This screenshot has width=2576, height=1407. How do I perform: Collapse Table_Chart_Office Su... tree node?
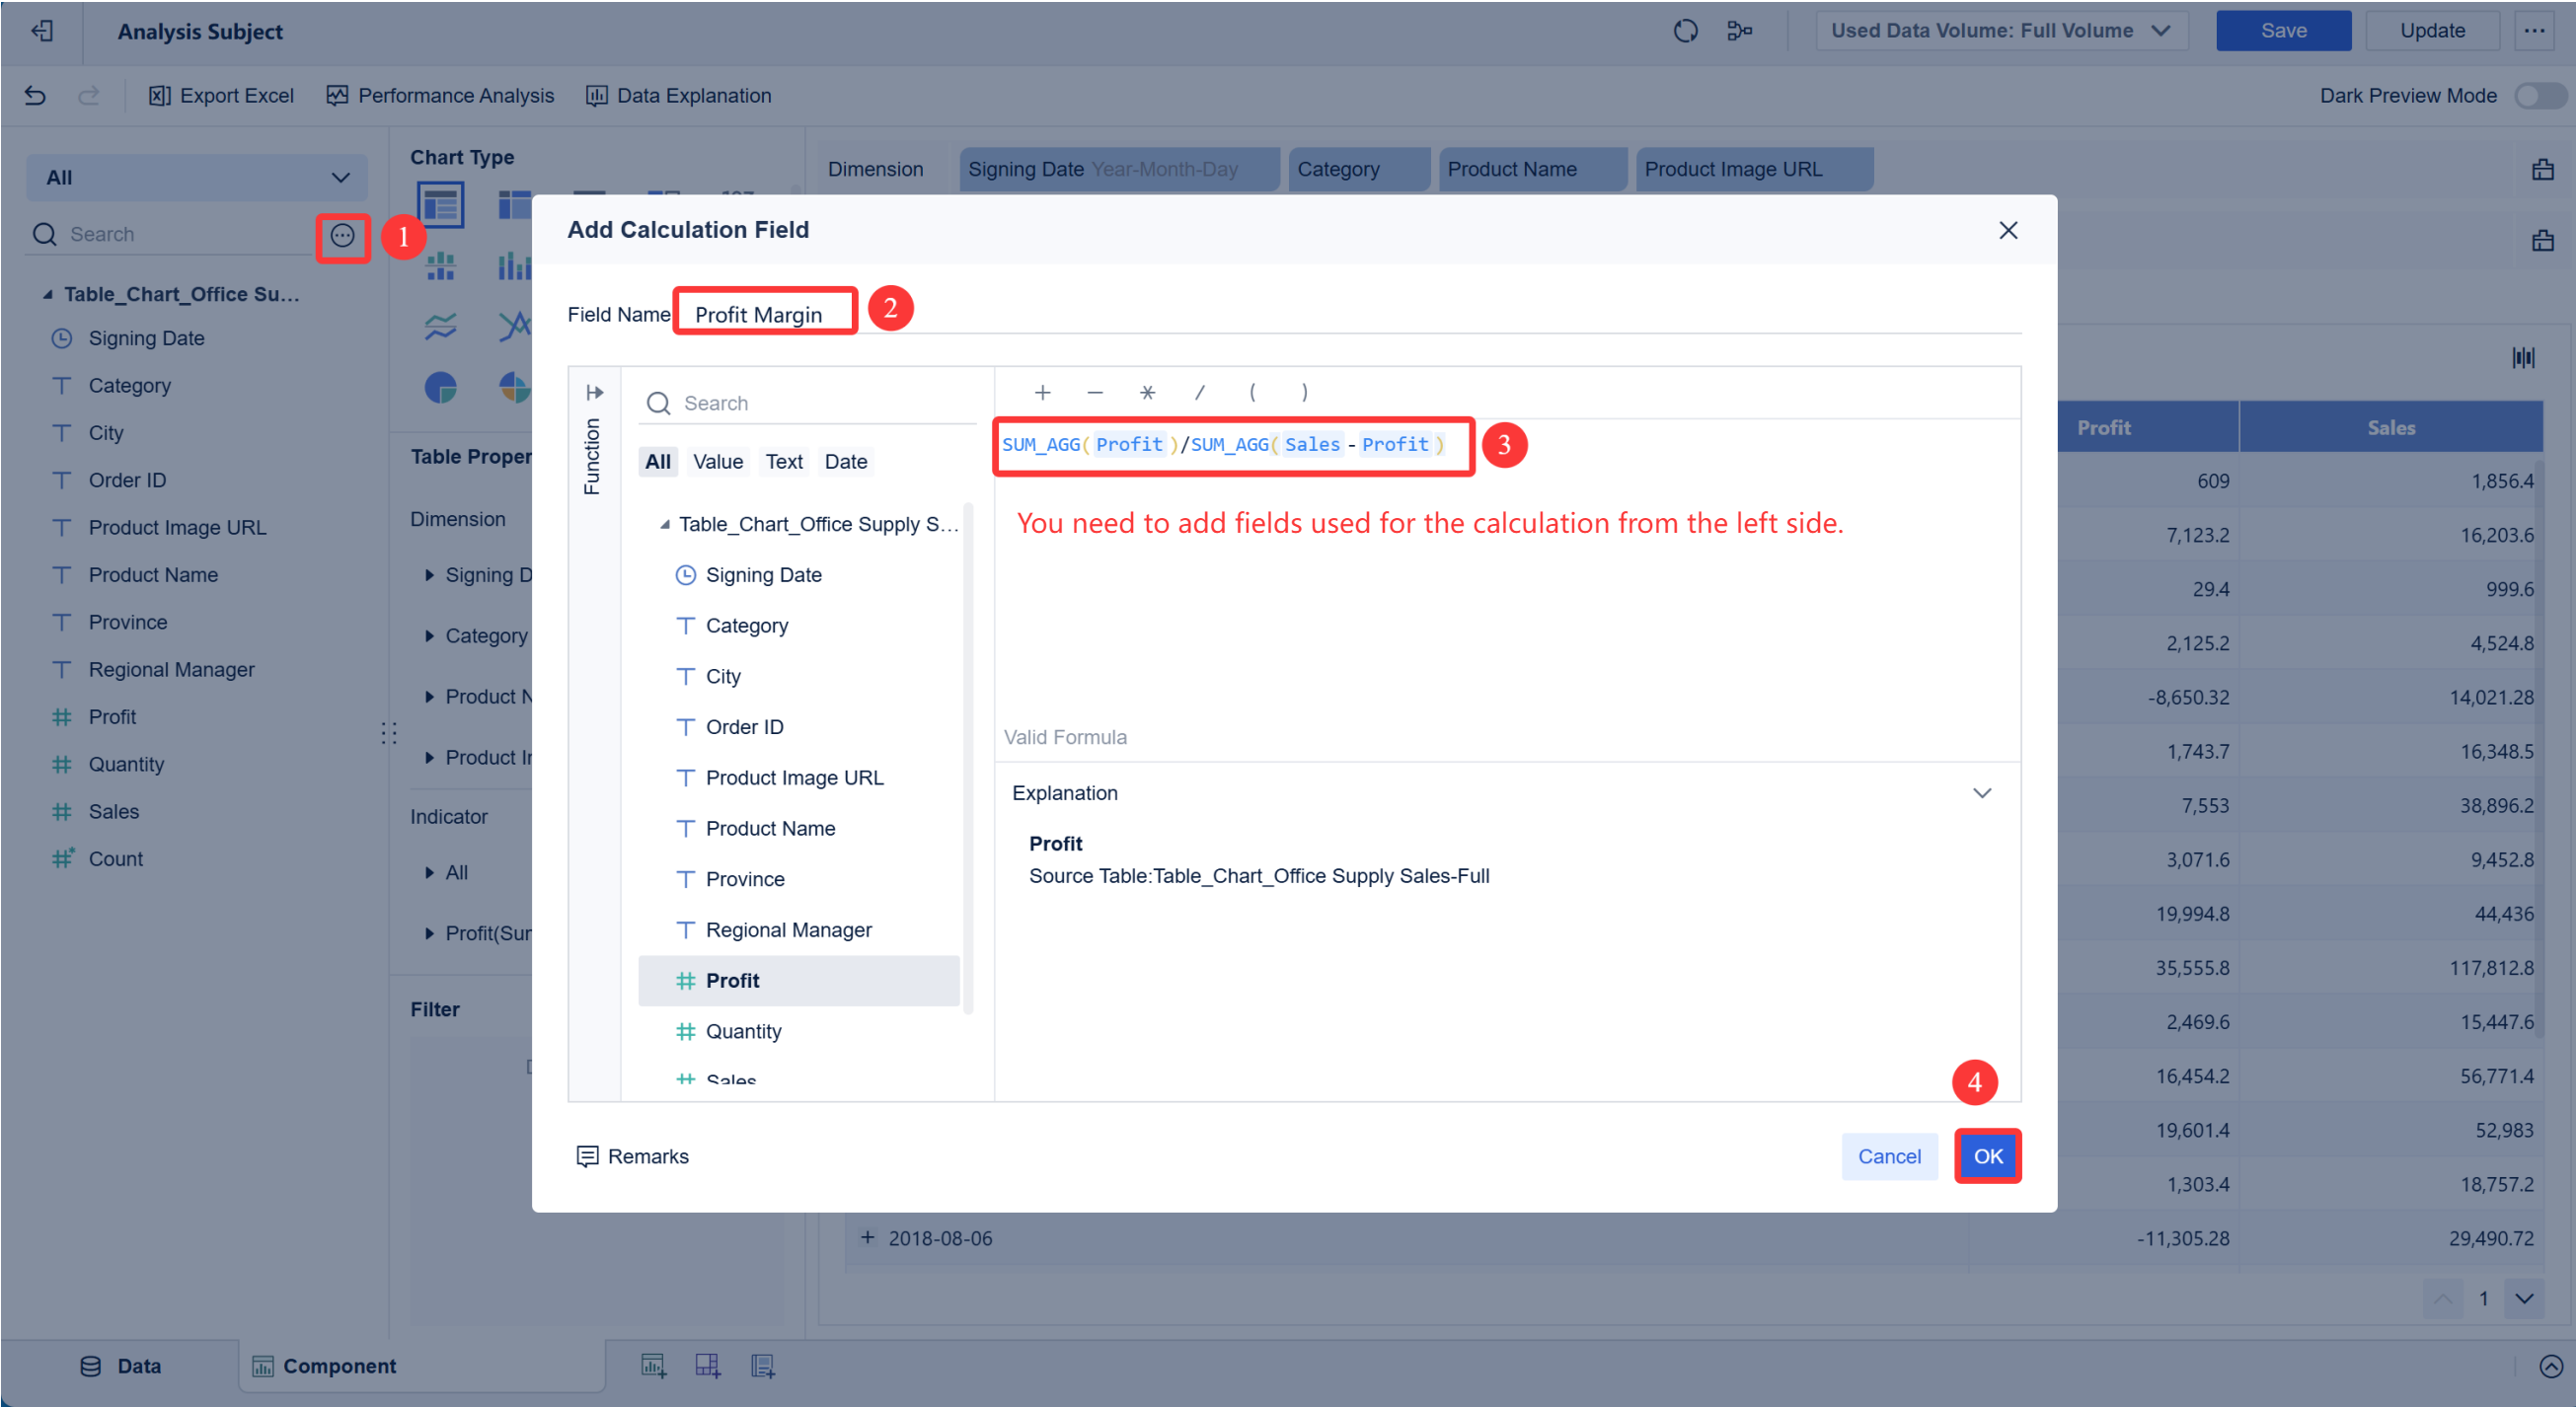tap(47, 294)
